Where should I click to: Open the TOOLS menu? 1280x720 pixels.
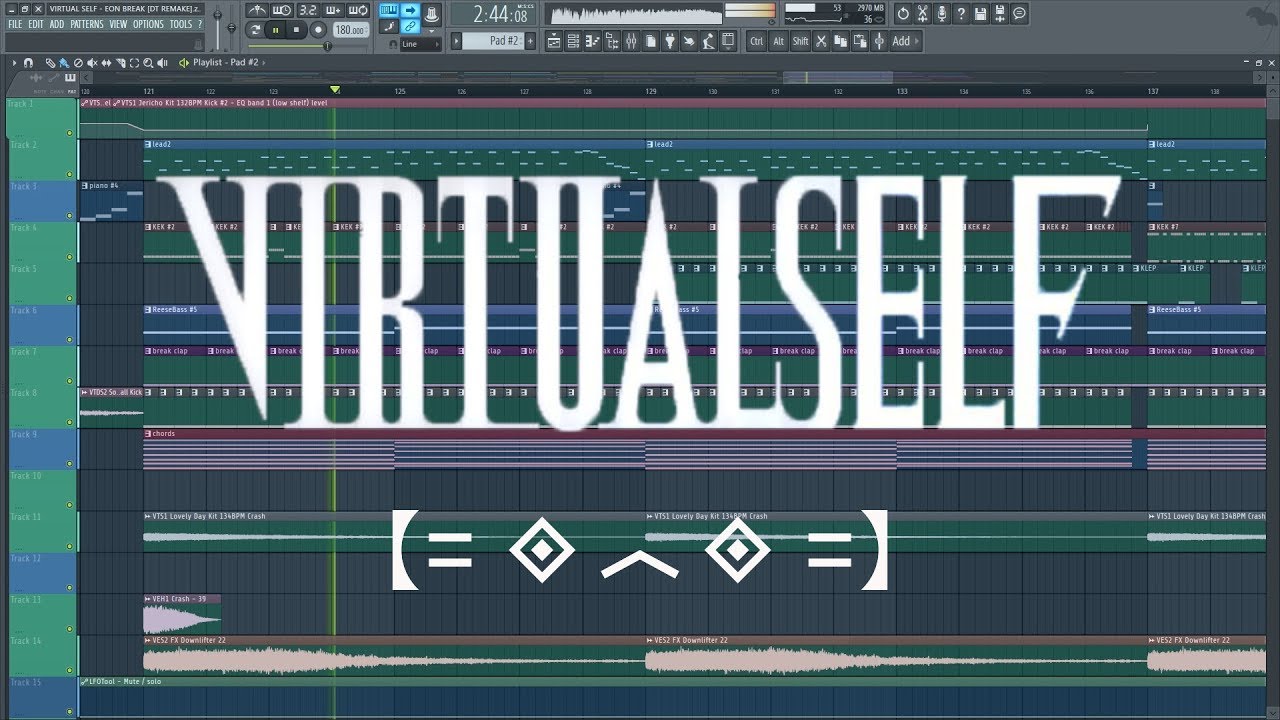tap(181, 24)
